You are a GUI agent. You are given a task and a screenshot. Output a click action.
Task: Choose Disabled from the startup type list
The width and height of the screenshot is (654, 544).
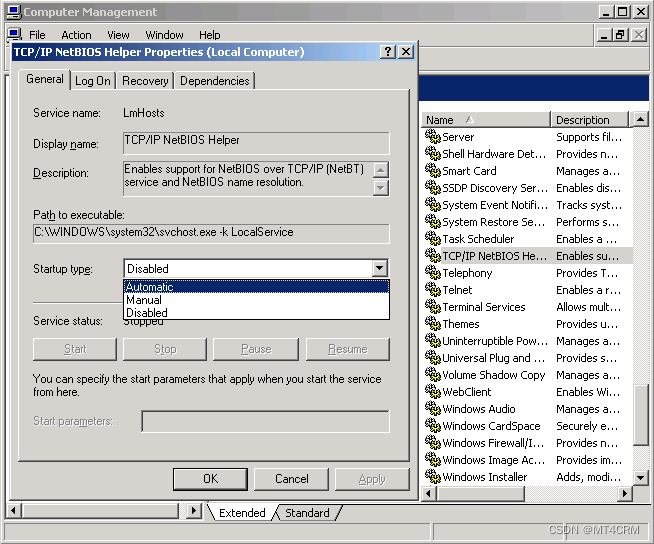pos(257,312)
